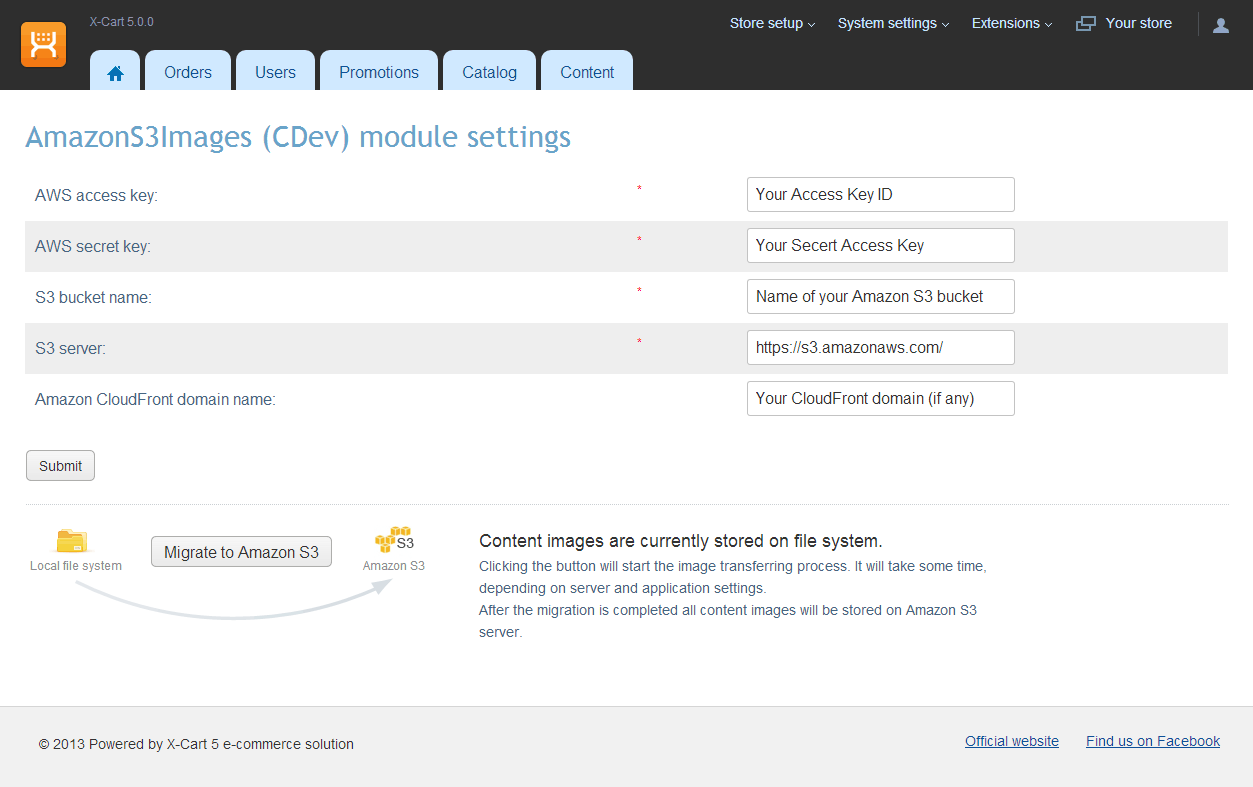This screenshot has height=787, width=1253.
Task: Click the 'Amazon S3' caption under the icon
Action: coord(394,566)
